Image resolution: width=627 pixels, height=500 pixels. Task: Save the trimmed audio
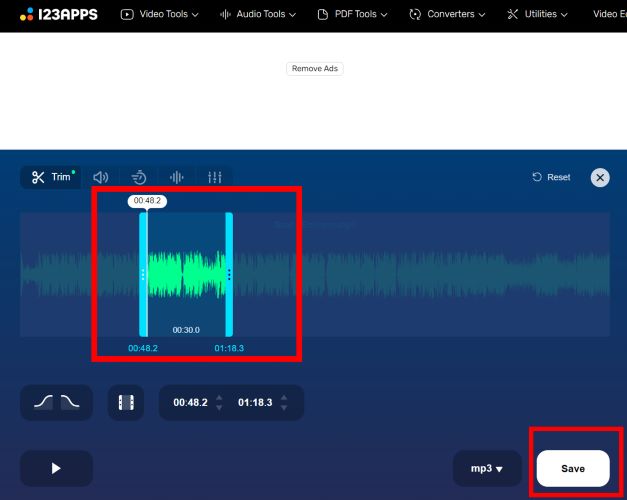click(x=573, y=468)
